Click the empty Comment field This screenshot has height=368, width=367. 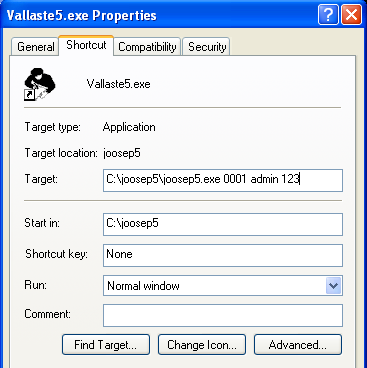(x=223, y=315)
